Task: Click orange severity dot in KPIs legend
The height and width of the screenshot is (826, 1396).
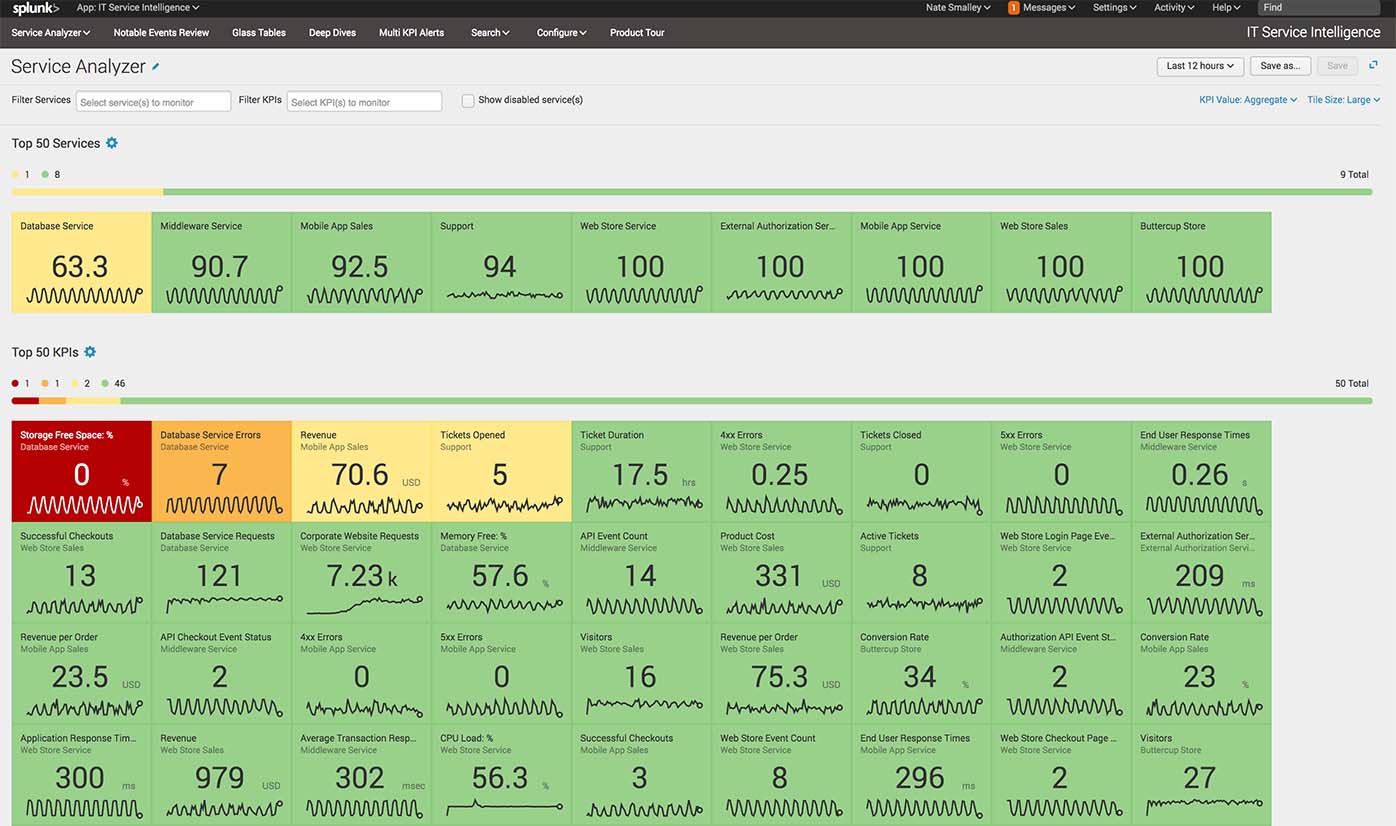Action: coord(45,383)
